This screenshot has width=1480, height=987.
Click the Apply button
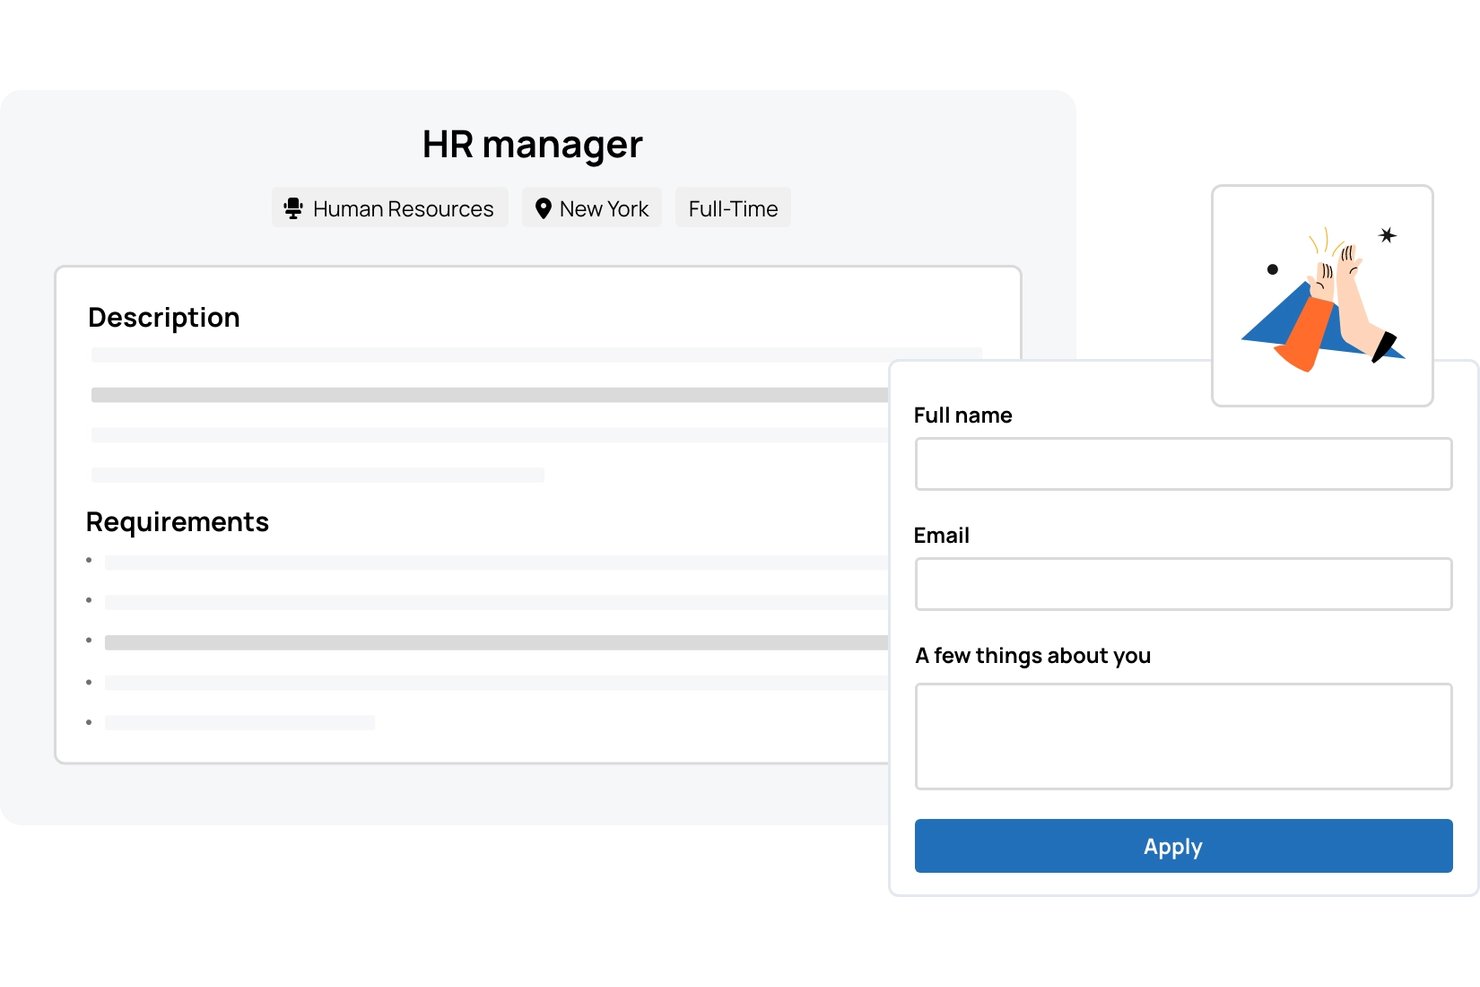1183,846
